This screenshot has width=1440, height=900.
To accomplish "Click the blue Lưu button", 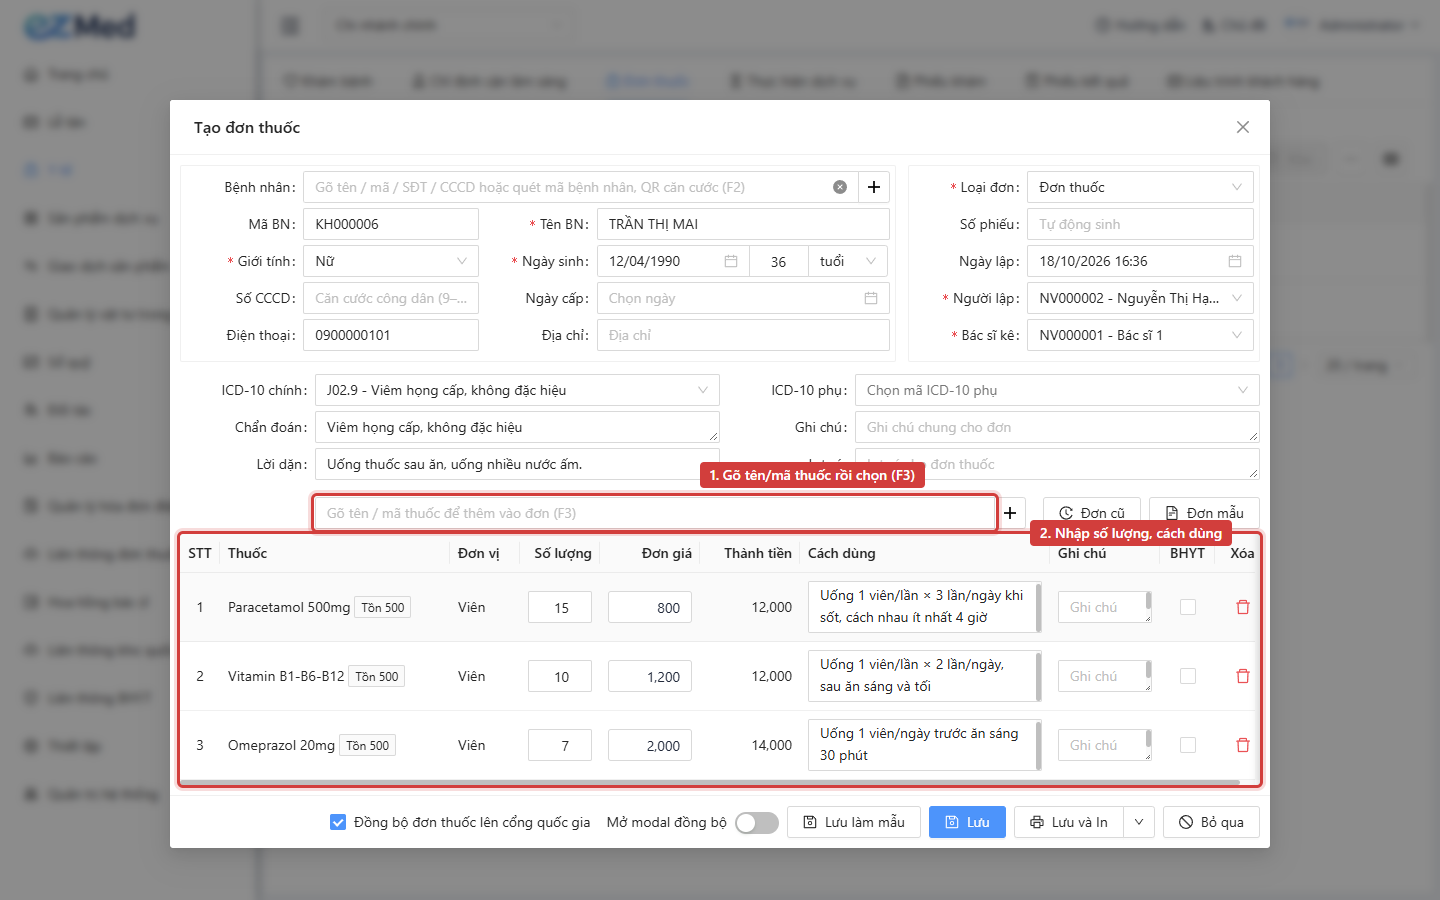I will tap(967, 822).
